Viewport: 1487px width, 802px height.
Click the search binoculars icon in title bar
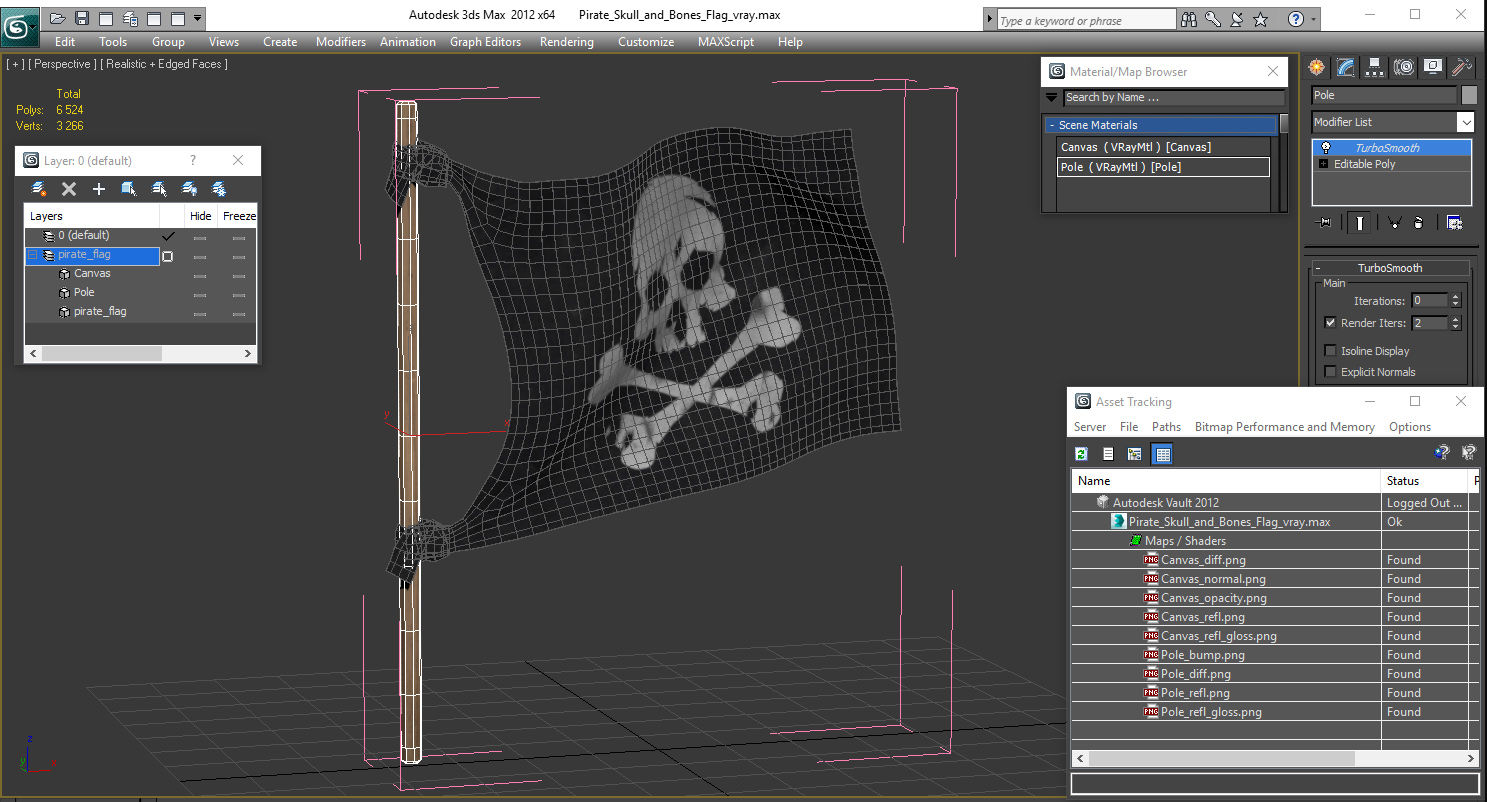[x=1189, y=19]
